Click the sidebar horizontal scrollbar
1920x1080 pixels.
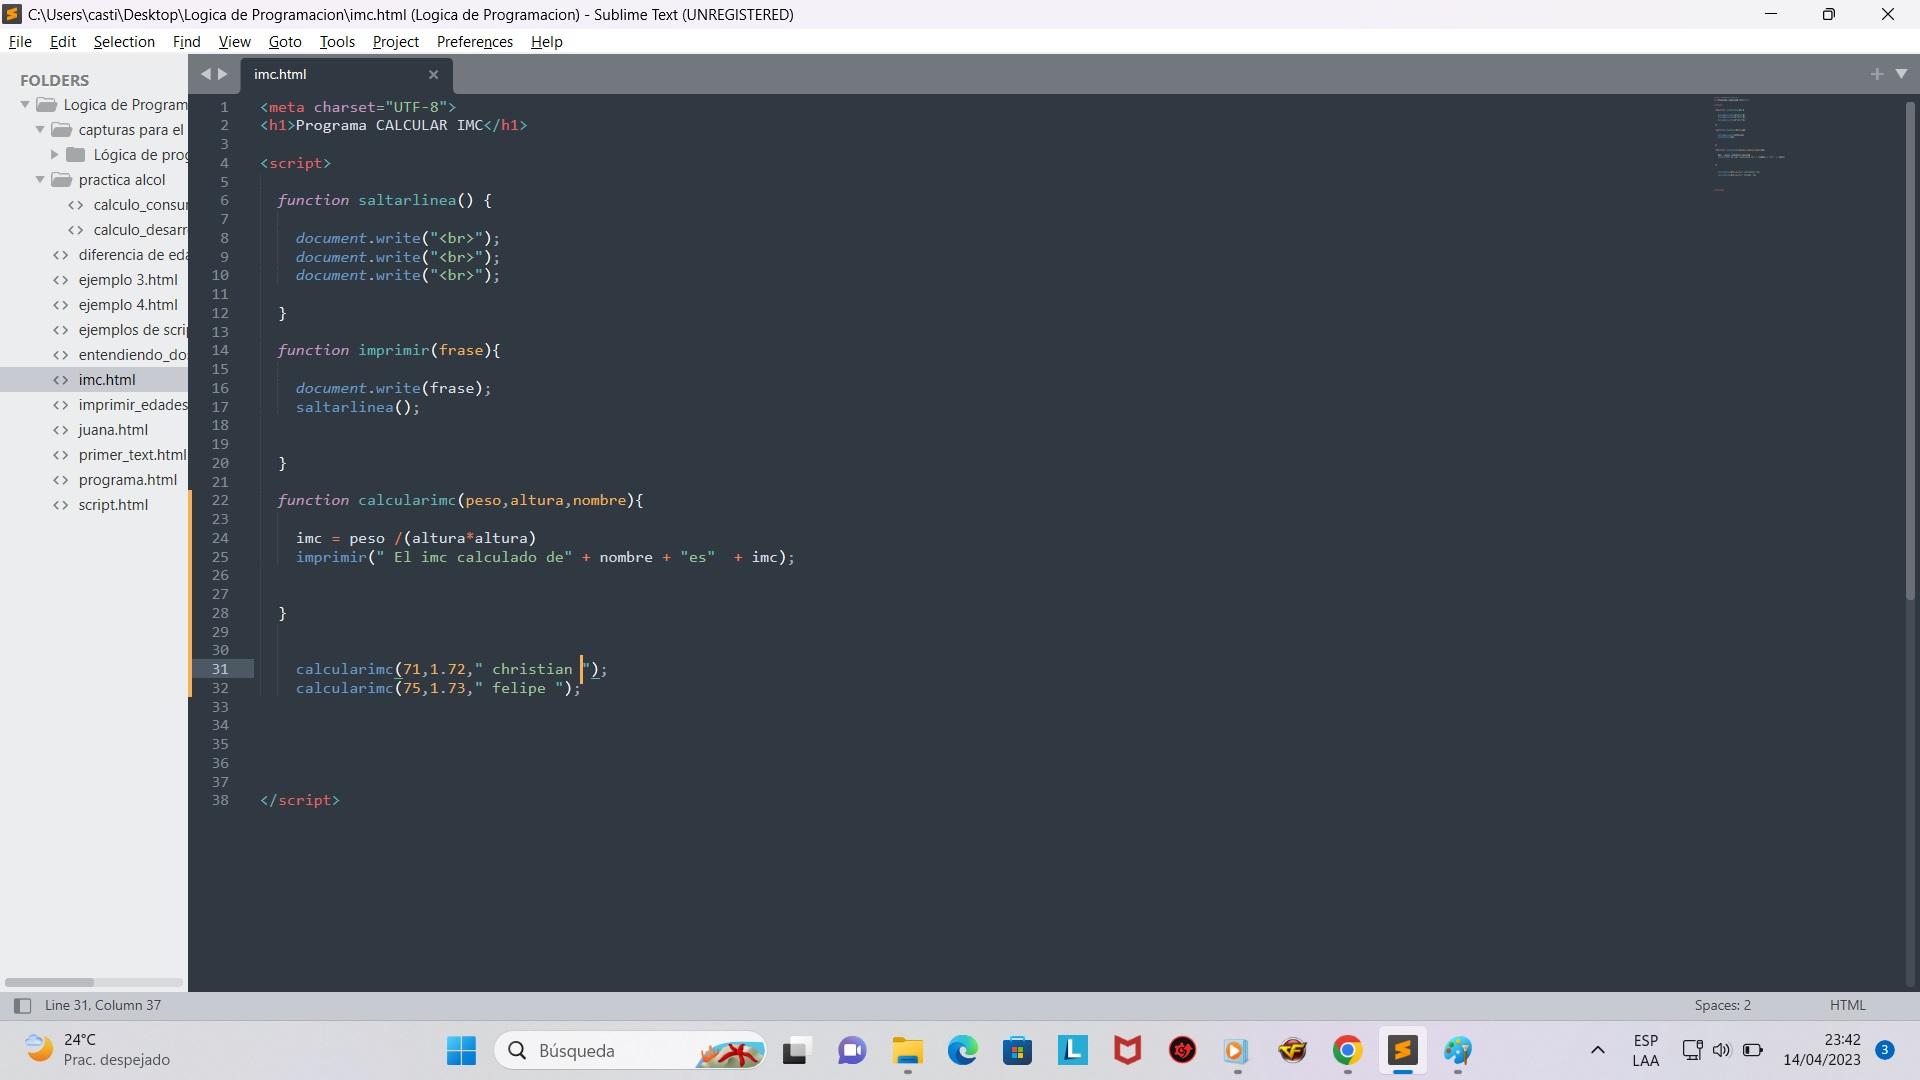coord(49,982)
